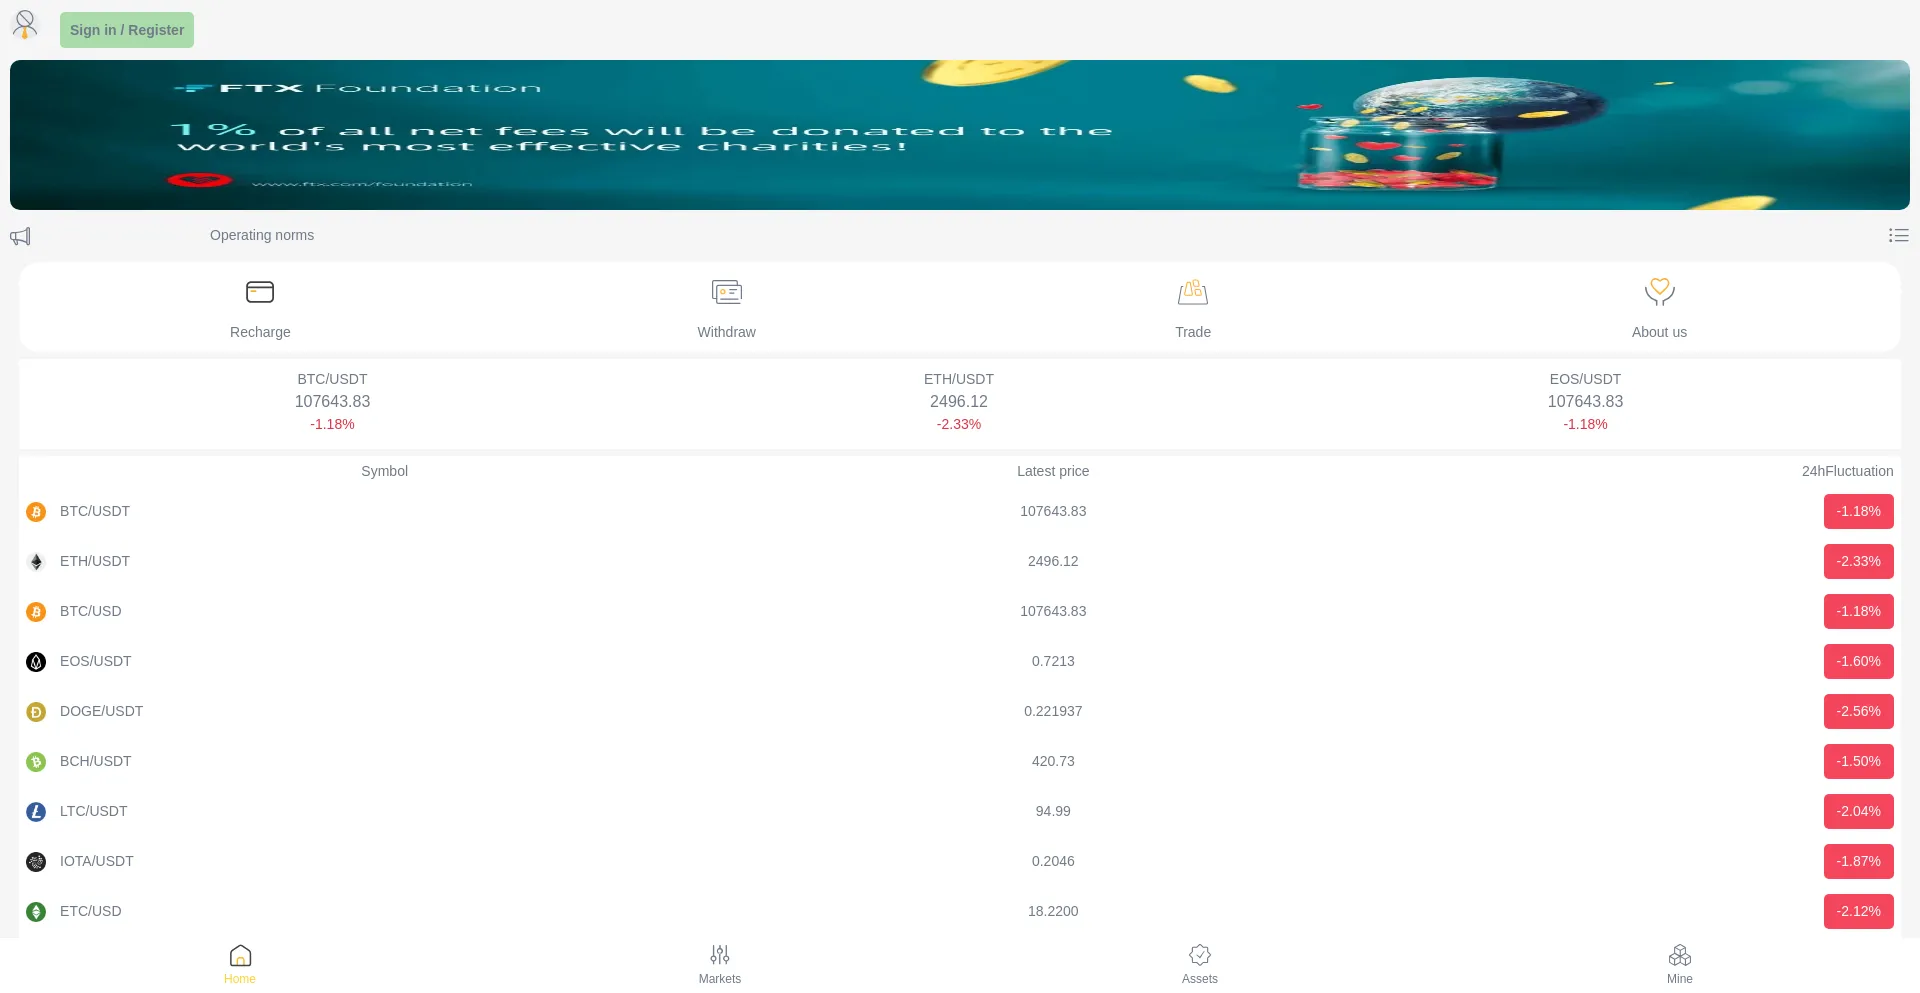Screen dimensions: 1920x993
Task: Click the Litecoin icon
Action: point(36,812)
